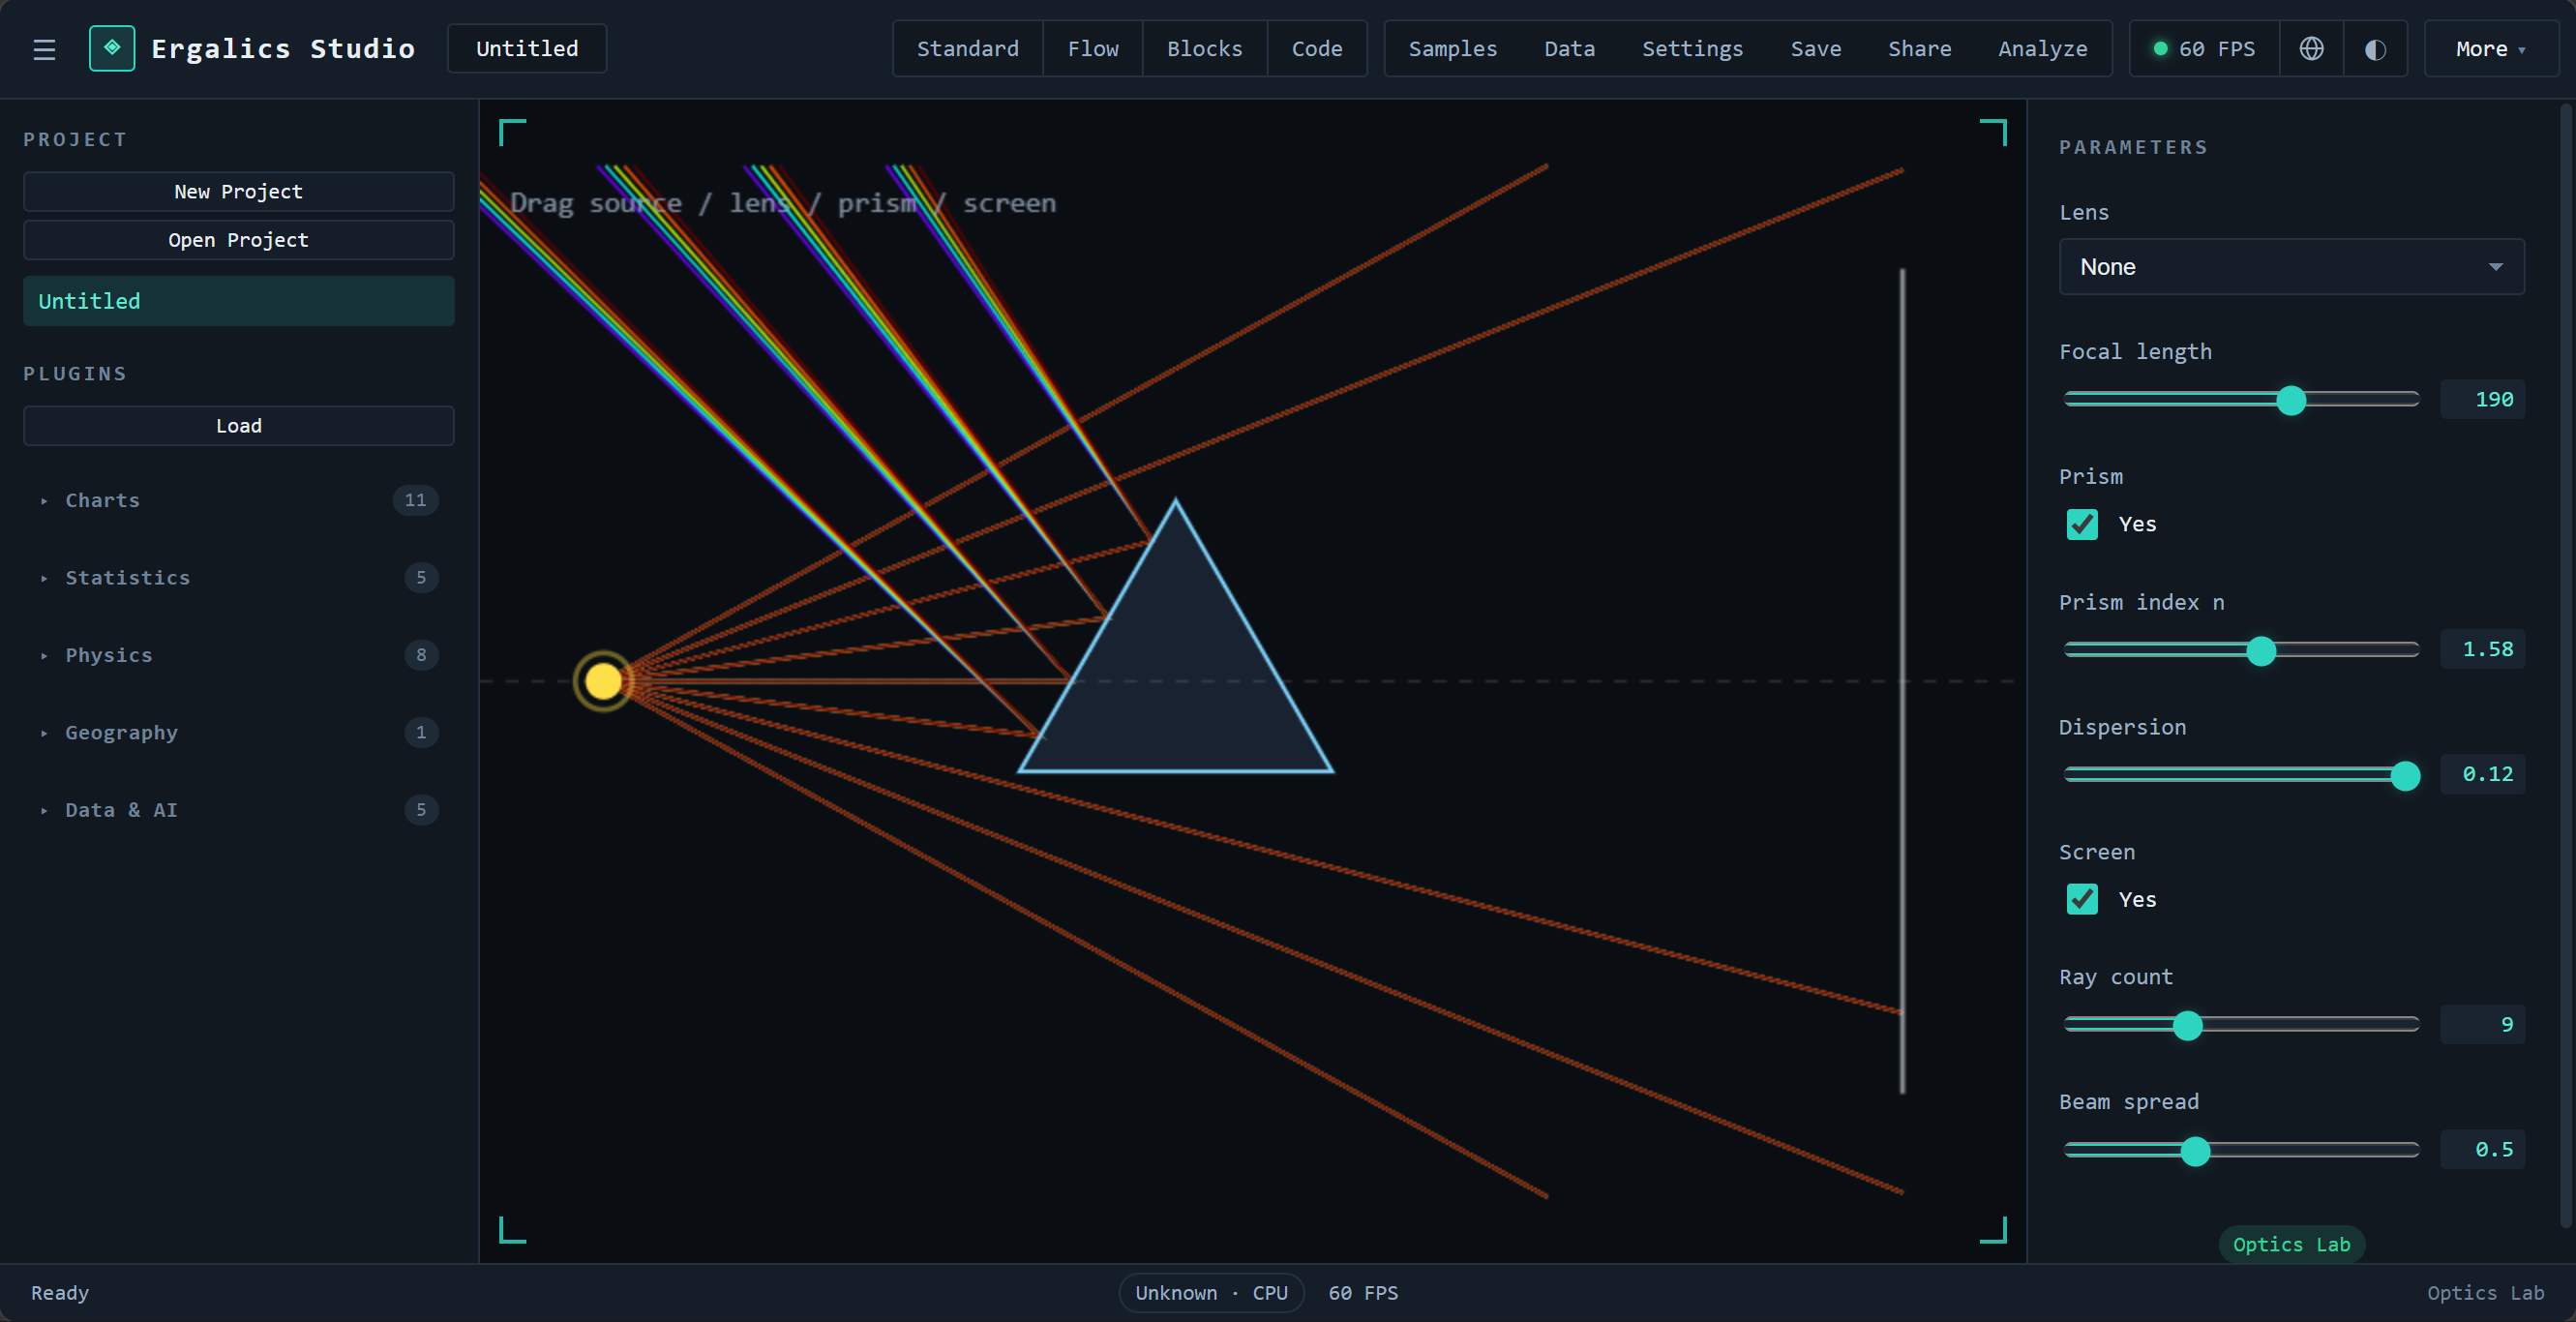Open the Samples menu
This screenshot has height=1322, width=2576.
[x=1452, y=48]
